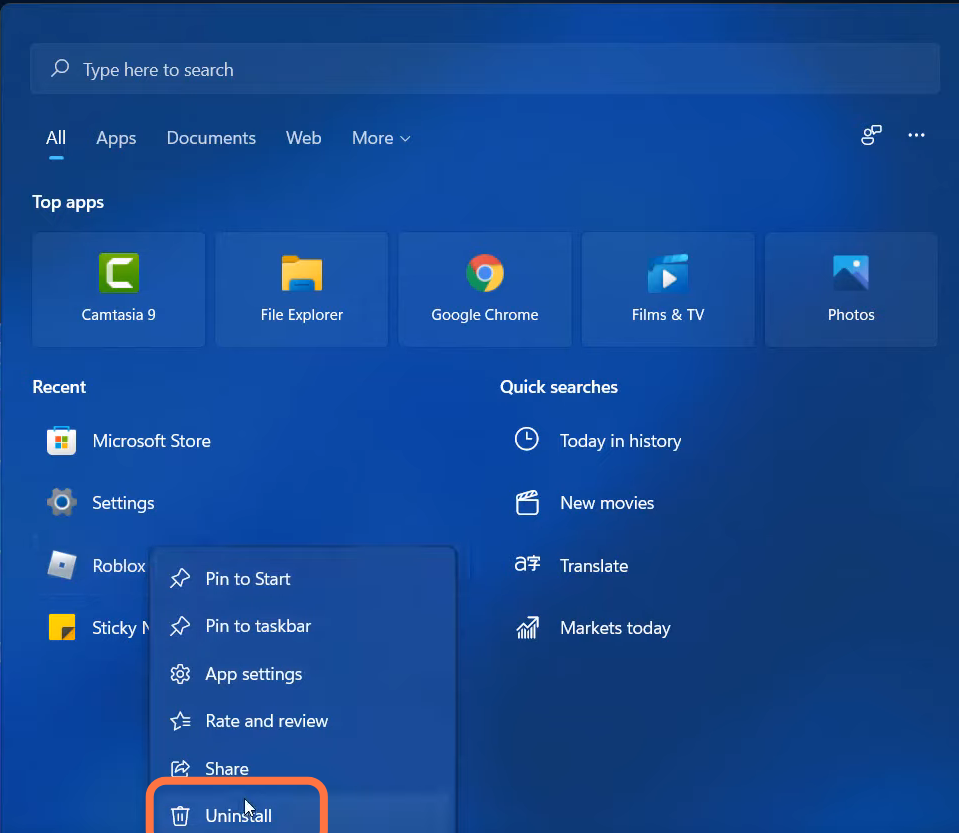Switch to the All tab

(56, 138)
